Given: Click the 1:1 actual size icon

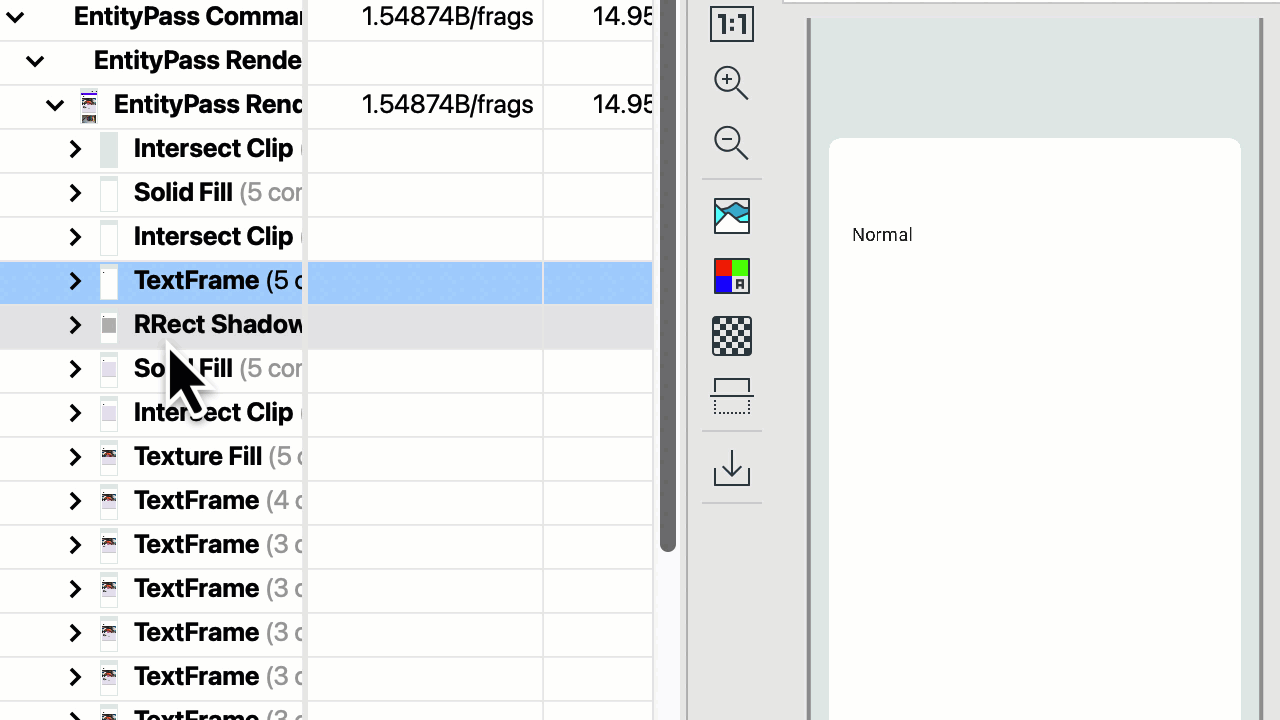Looking at the screenshot, I should click(731, 23).
